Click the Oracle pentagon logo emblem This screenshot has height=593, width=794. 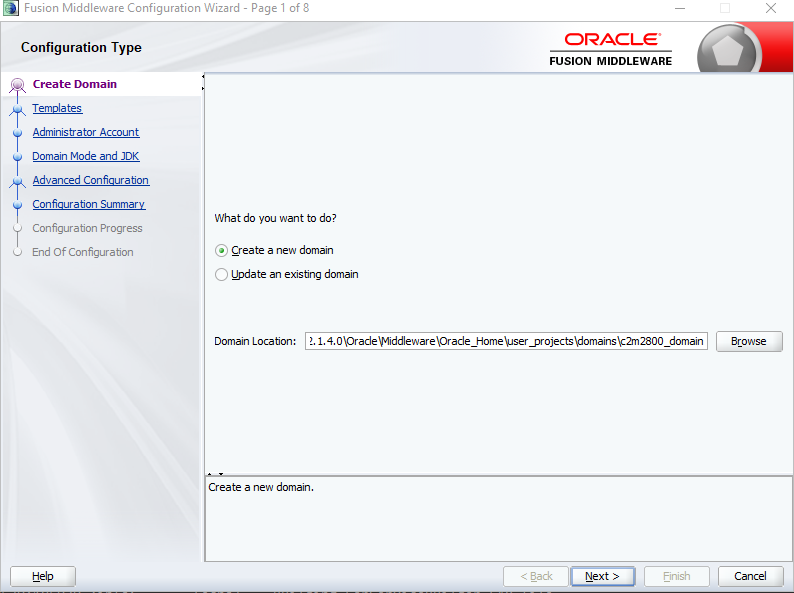pyautogui.click(x=727, y=51)
